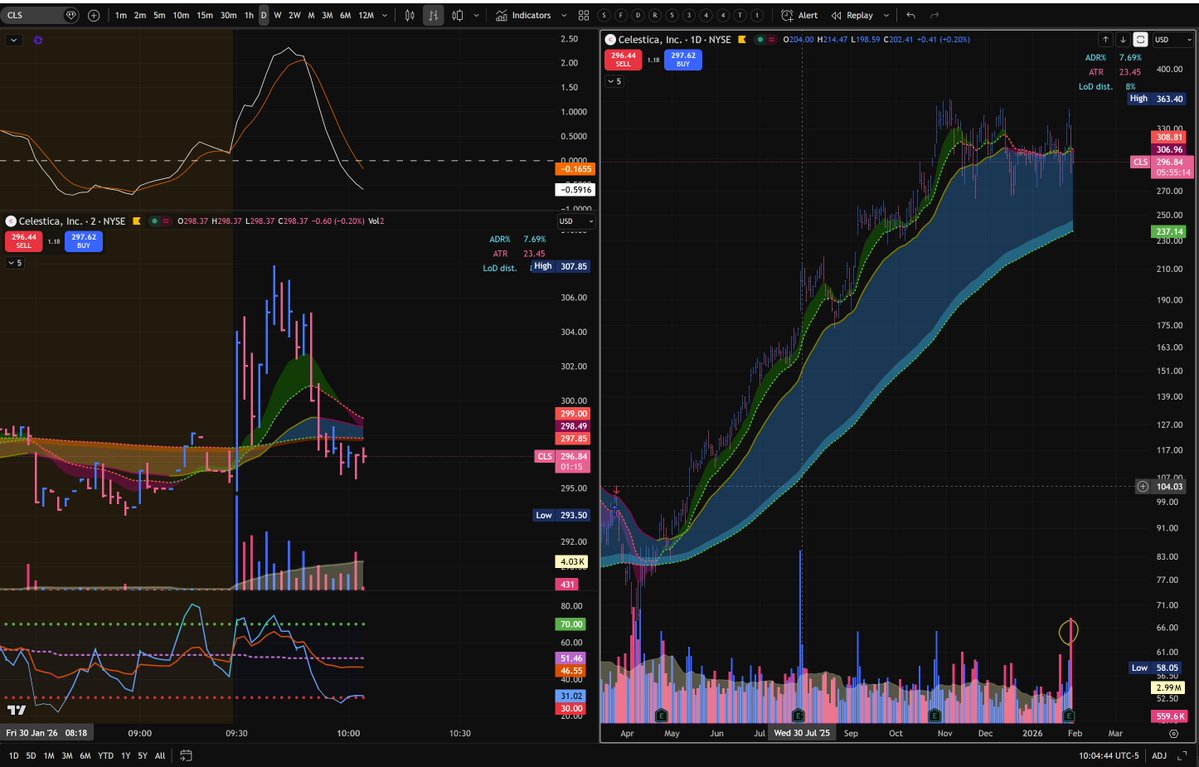1199x767 pixels.
Task: Start bar Replay mode
Action: 852,15
